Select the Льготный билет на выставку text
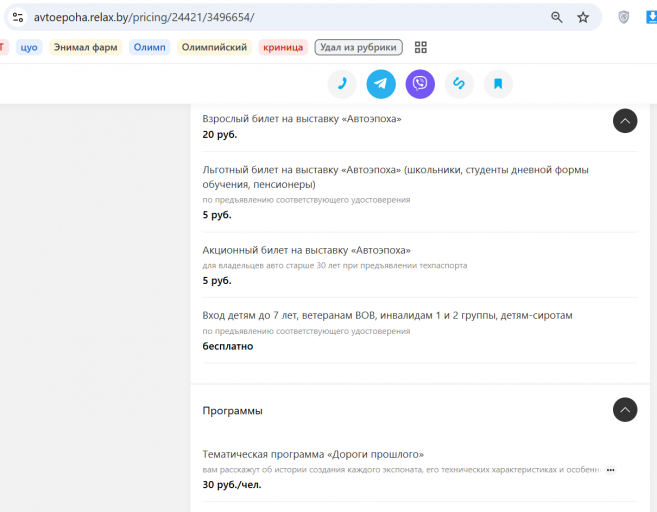The width and height of the screenshot is (657, 512). click(x=396, y=177)
